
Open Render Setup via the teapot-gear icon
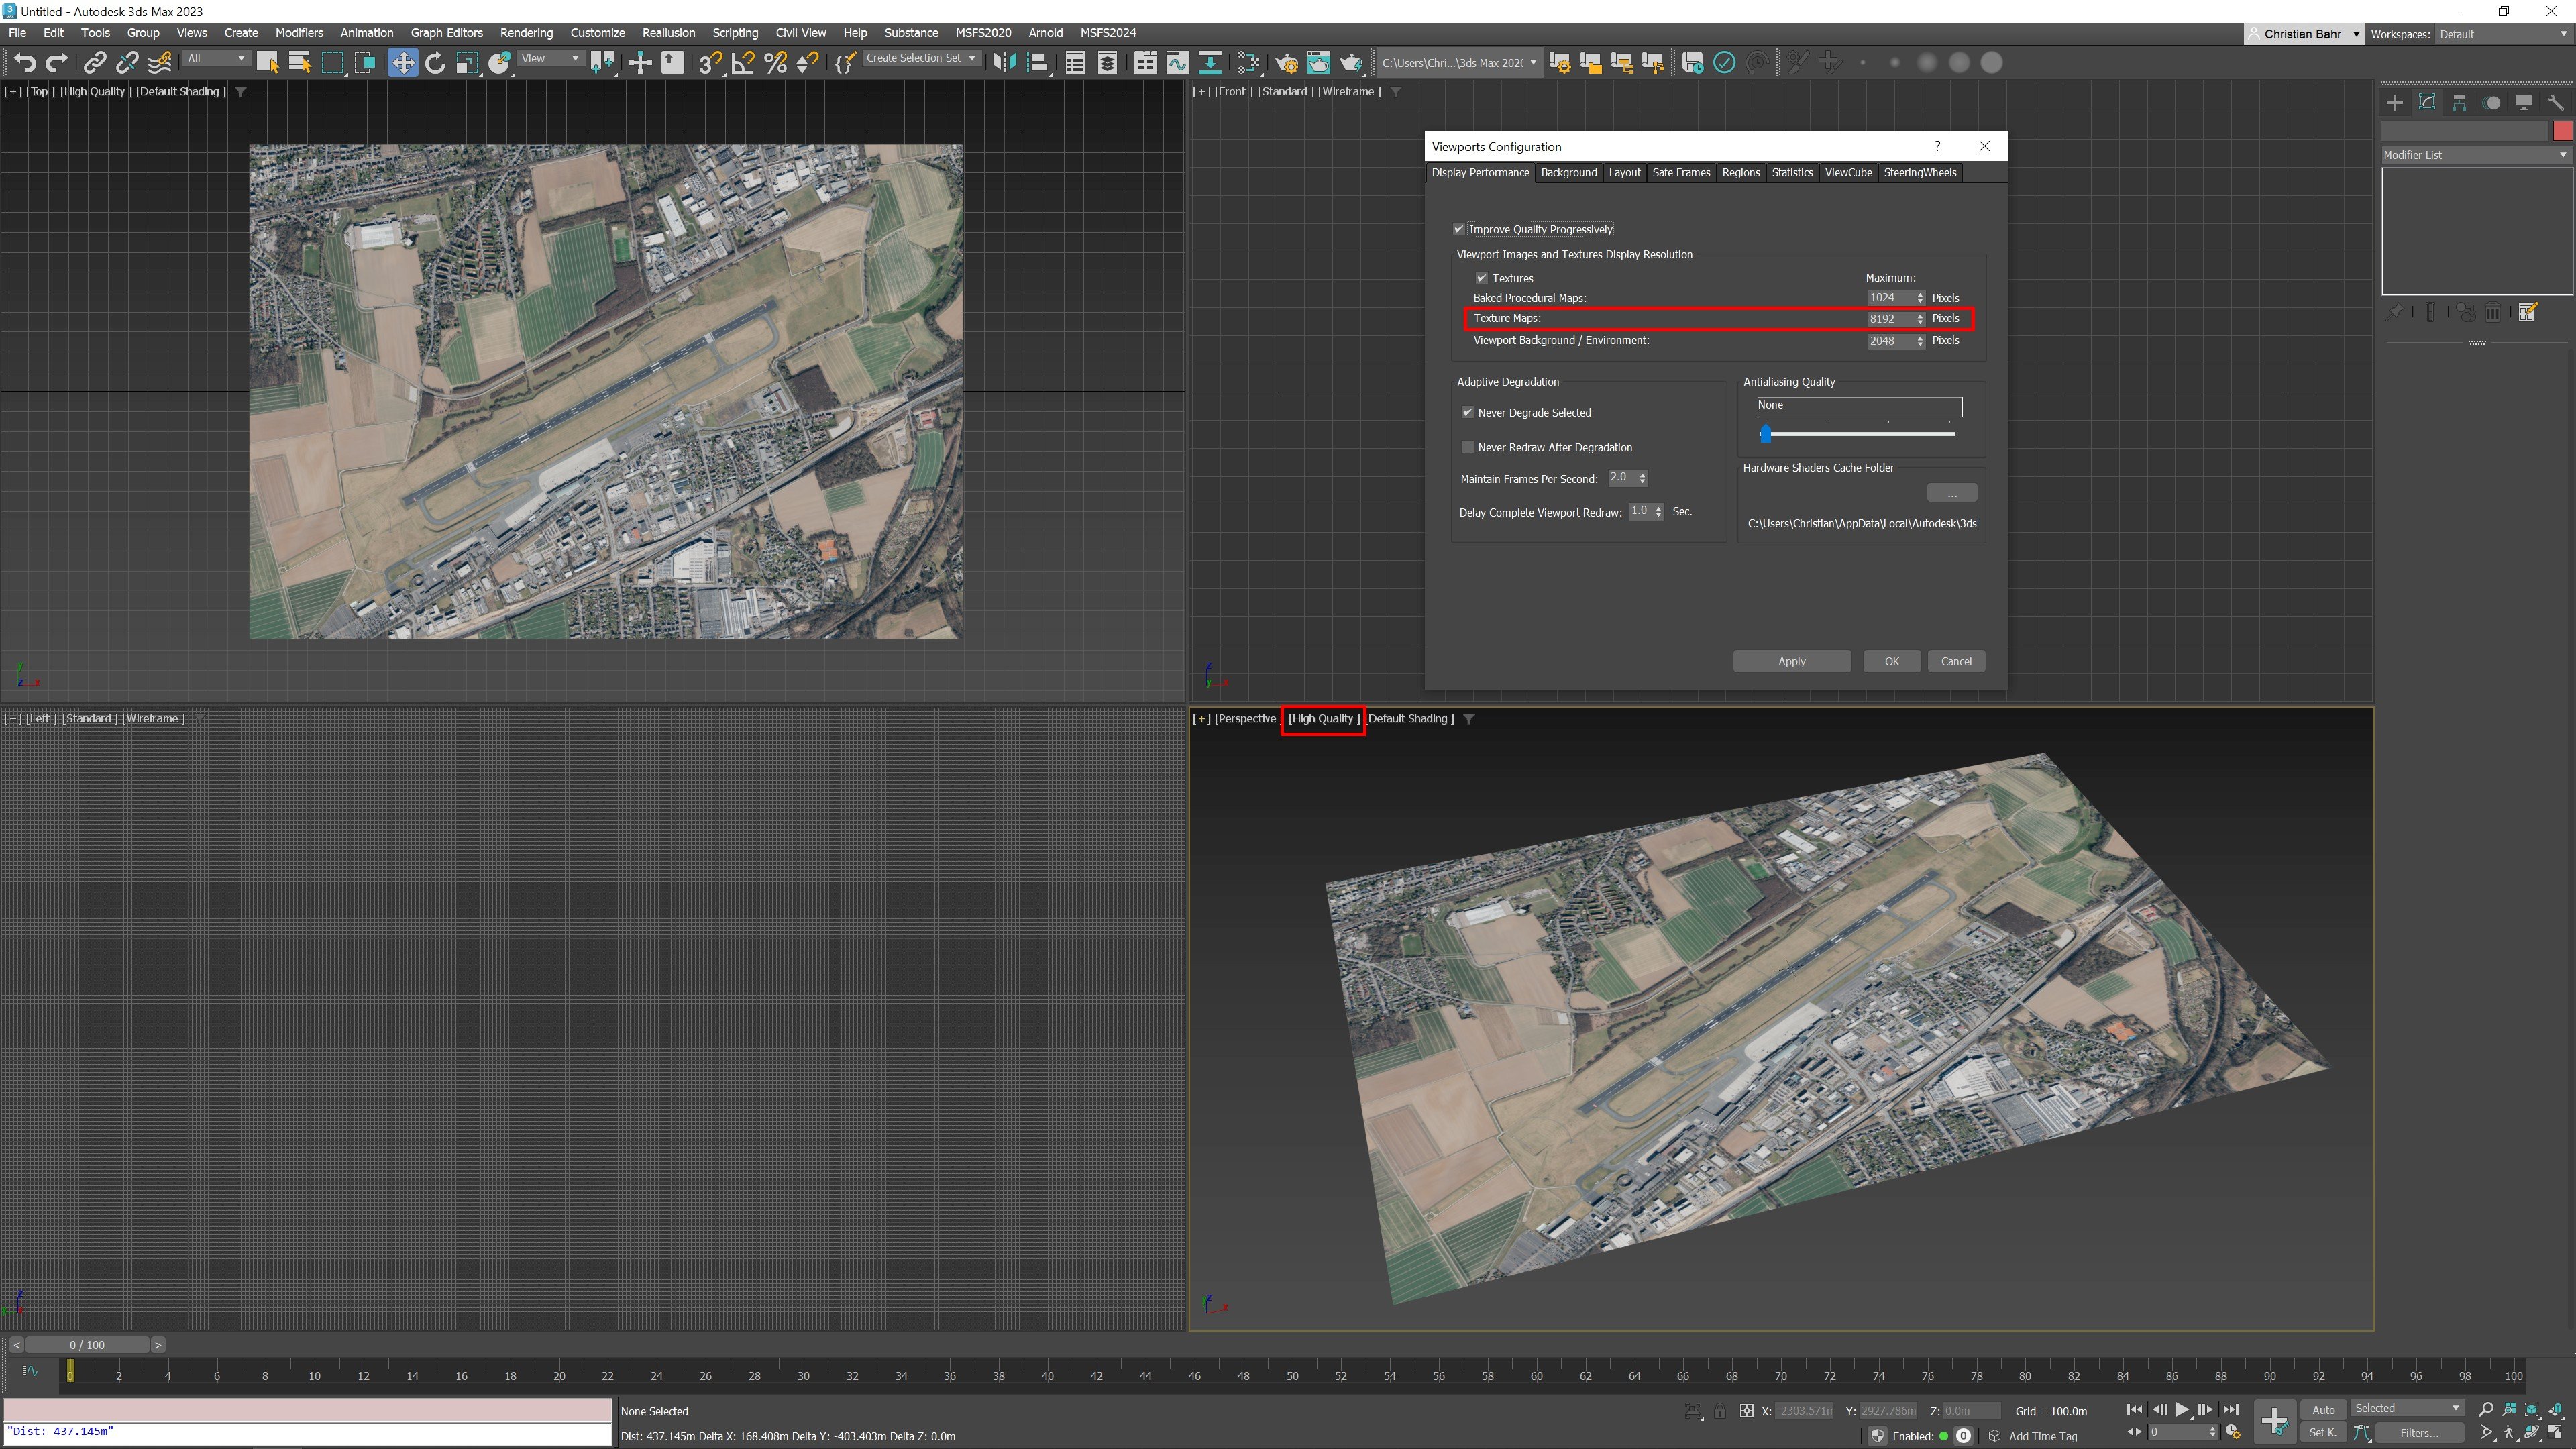pyautogui.click(x=1287, y=62)
